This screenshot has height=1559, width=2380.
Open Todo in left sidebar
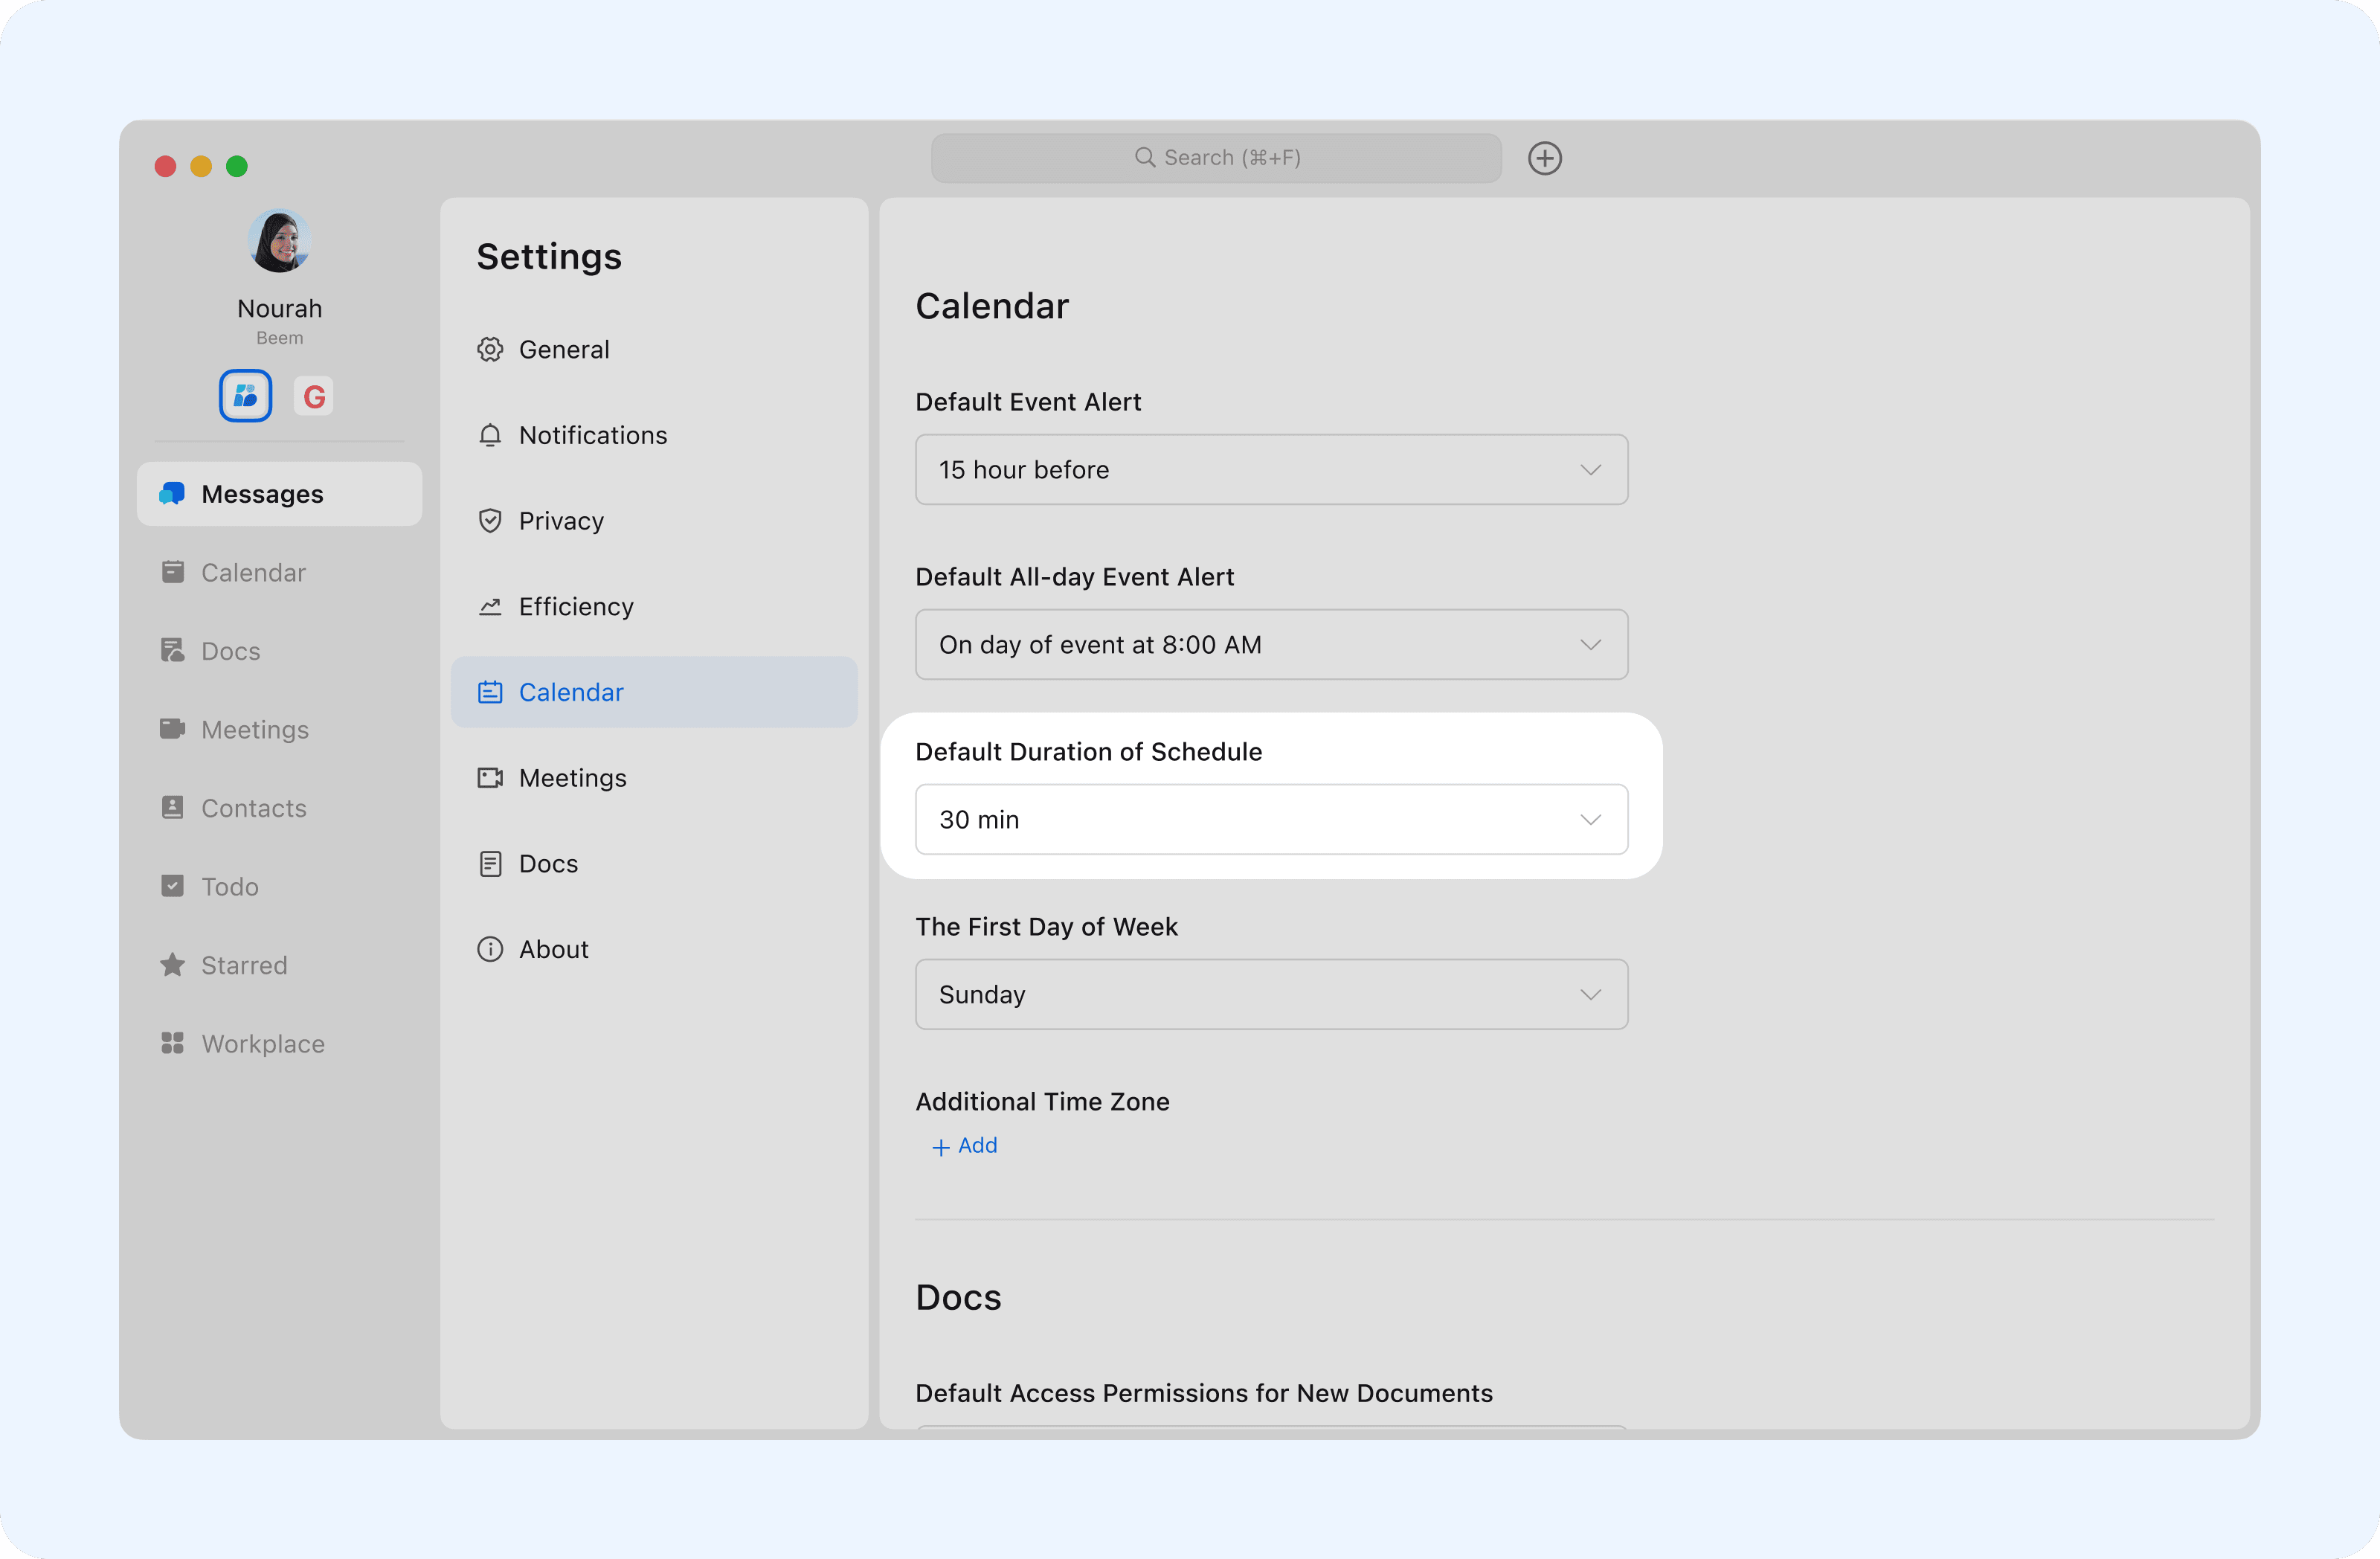[229, 887]
